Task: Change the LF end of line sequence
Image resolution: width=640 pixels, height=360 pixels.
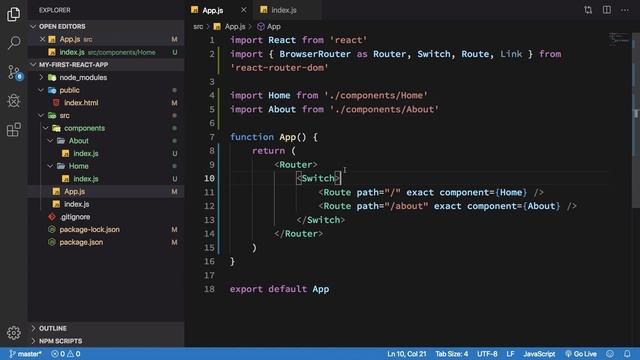Action: [x=510, y=354]
